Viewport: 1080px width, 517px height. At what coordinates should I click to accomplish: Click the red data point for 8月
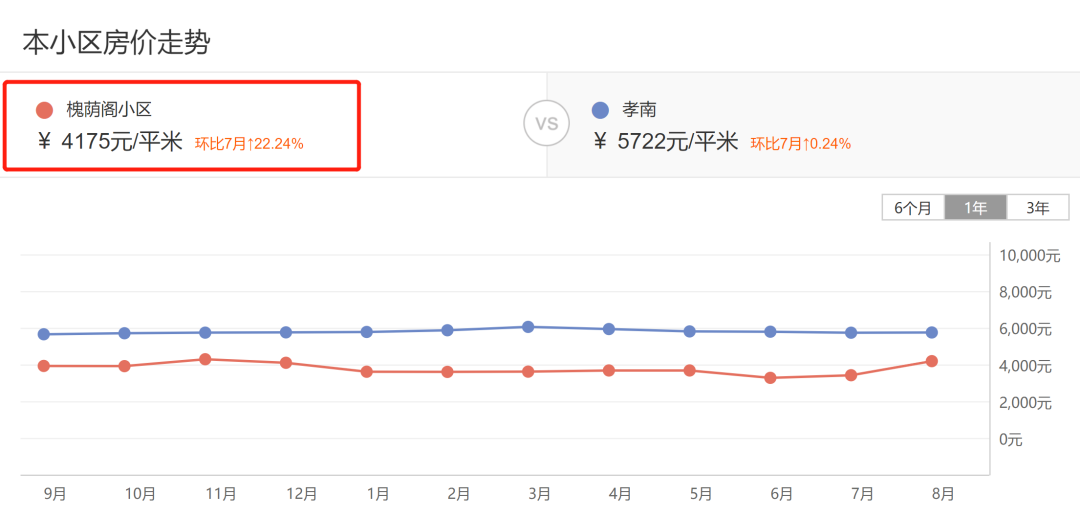point(931,361)
